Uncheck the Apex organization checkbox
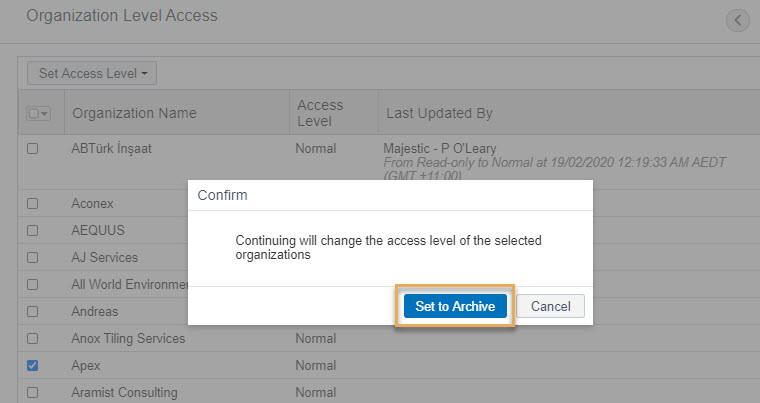 click(32, 365)
